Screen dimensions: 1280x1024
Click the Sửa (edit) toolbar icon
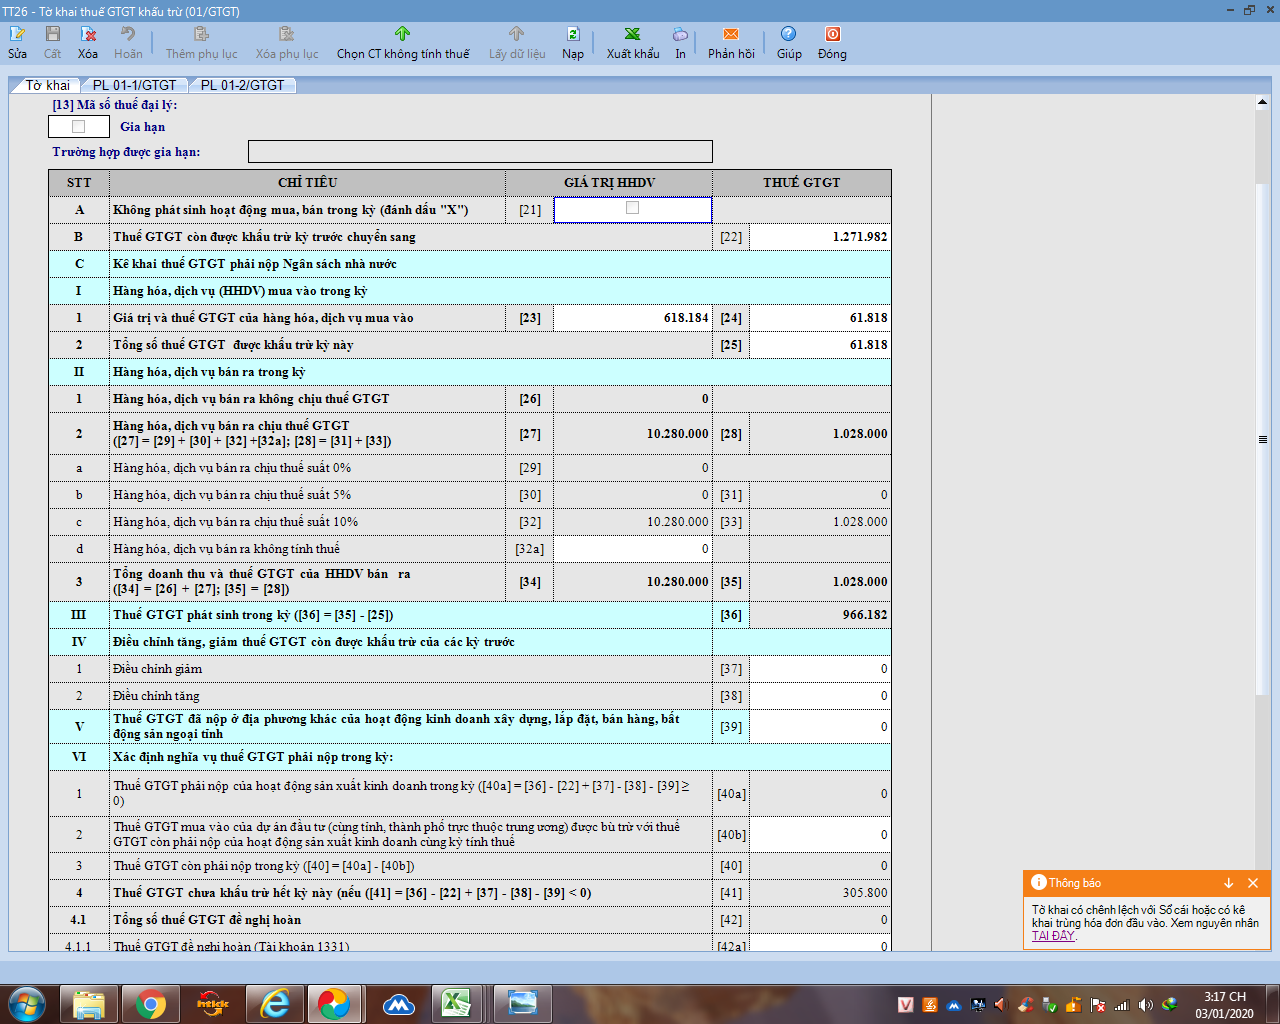tap(17, 42)
